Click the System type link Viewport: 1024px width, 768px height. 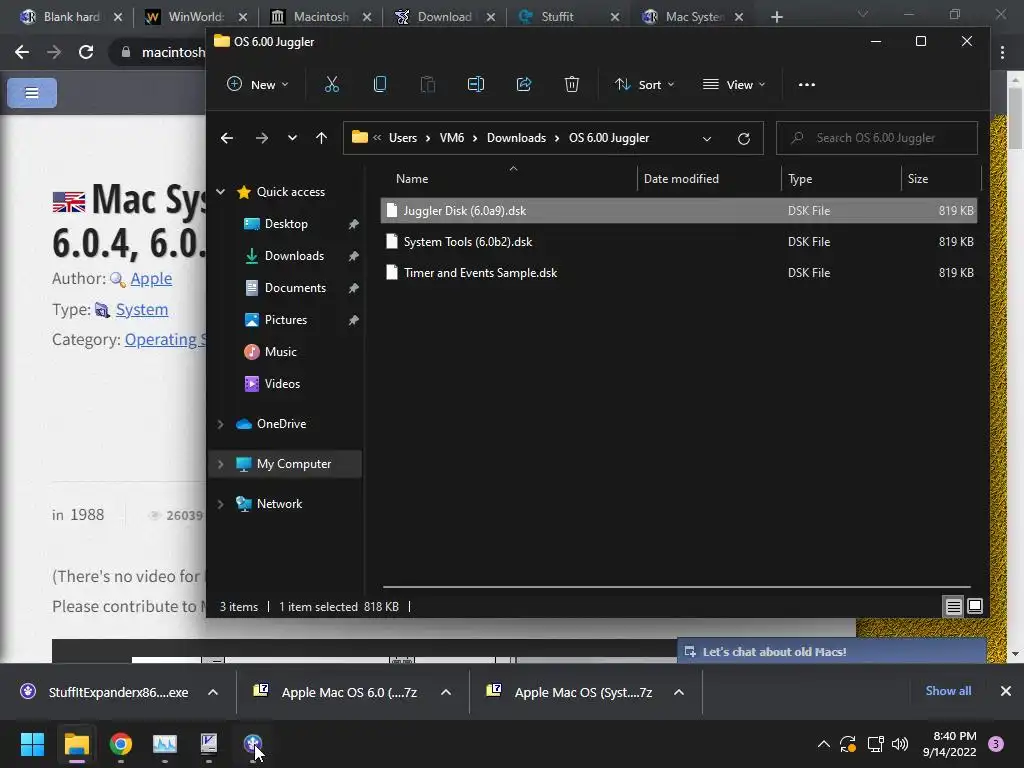(x=142, y=310)
